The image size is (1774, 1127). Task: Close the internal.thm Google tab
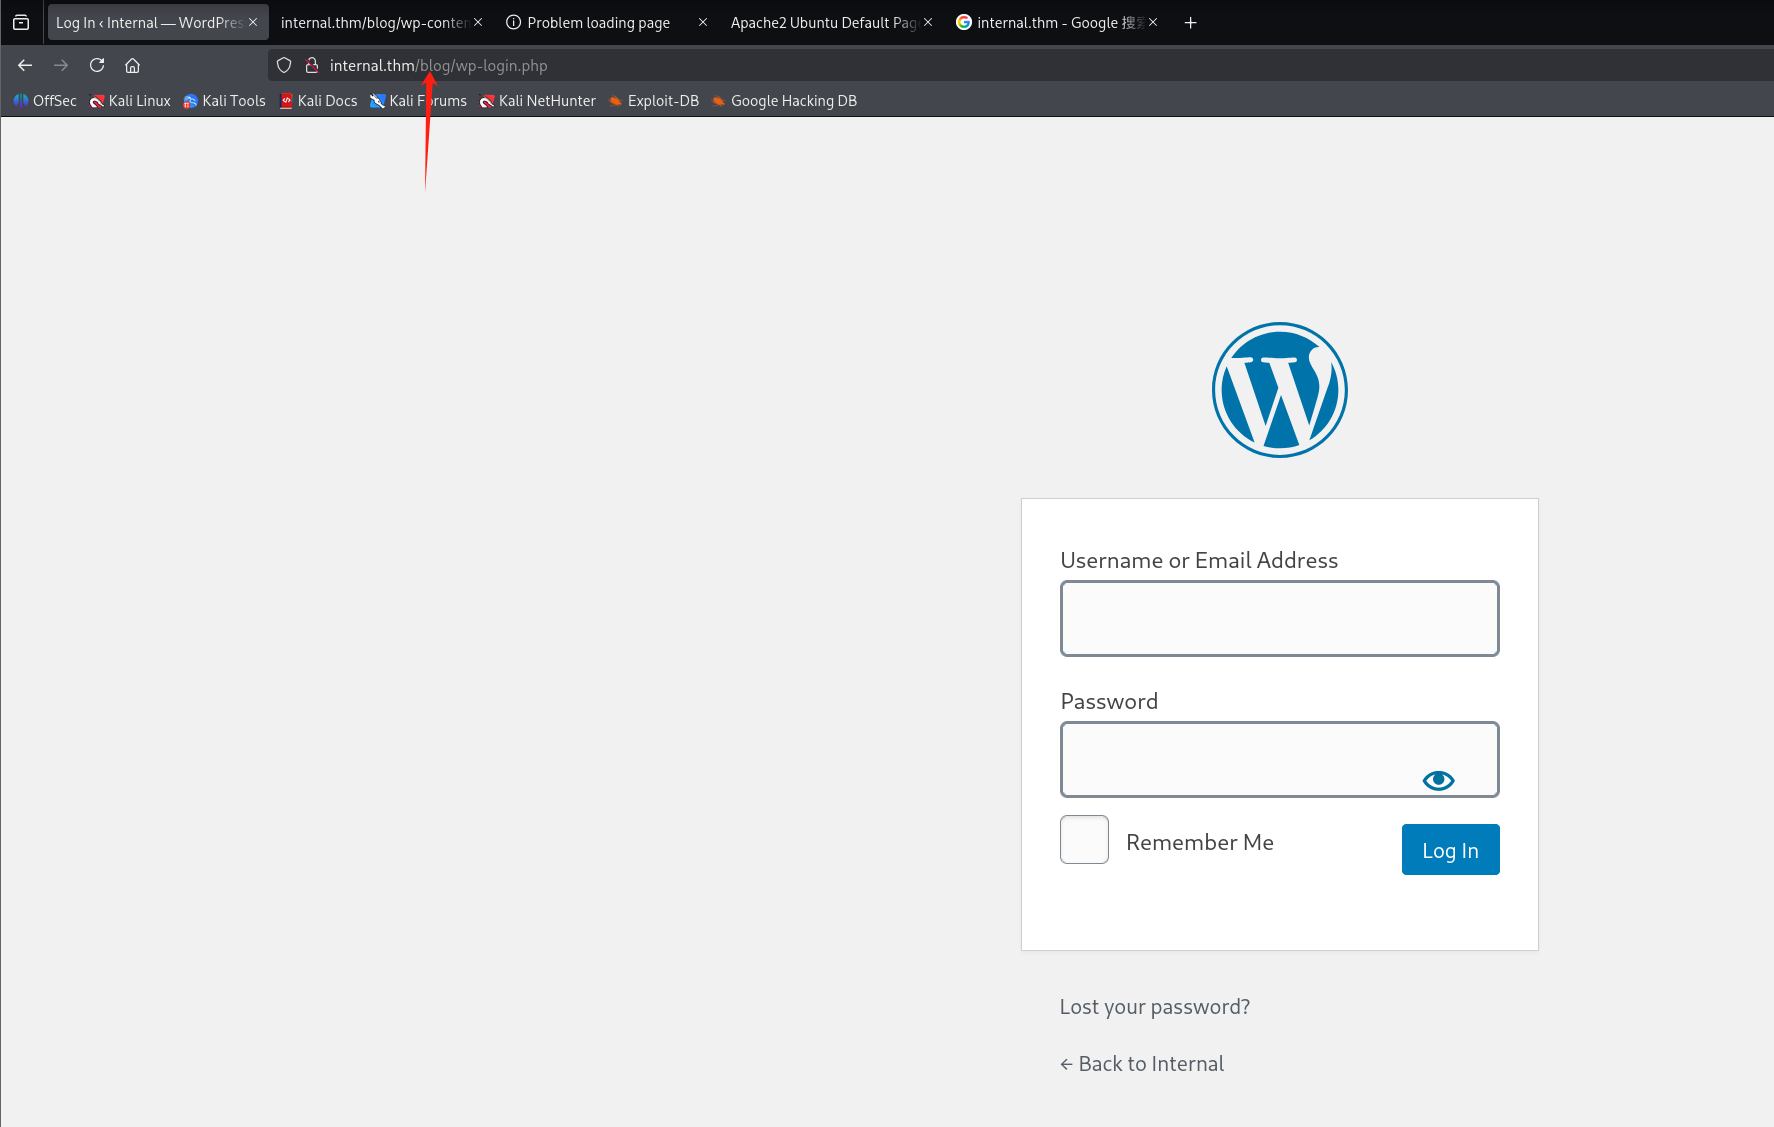[x=1153, y=22]
